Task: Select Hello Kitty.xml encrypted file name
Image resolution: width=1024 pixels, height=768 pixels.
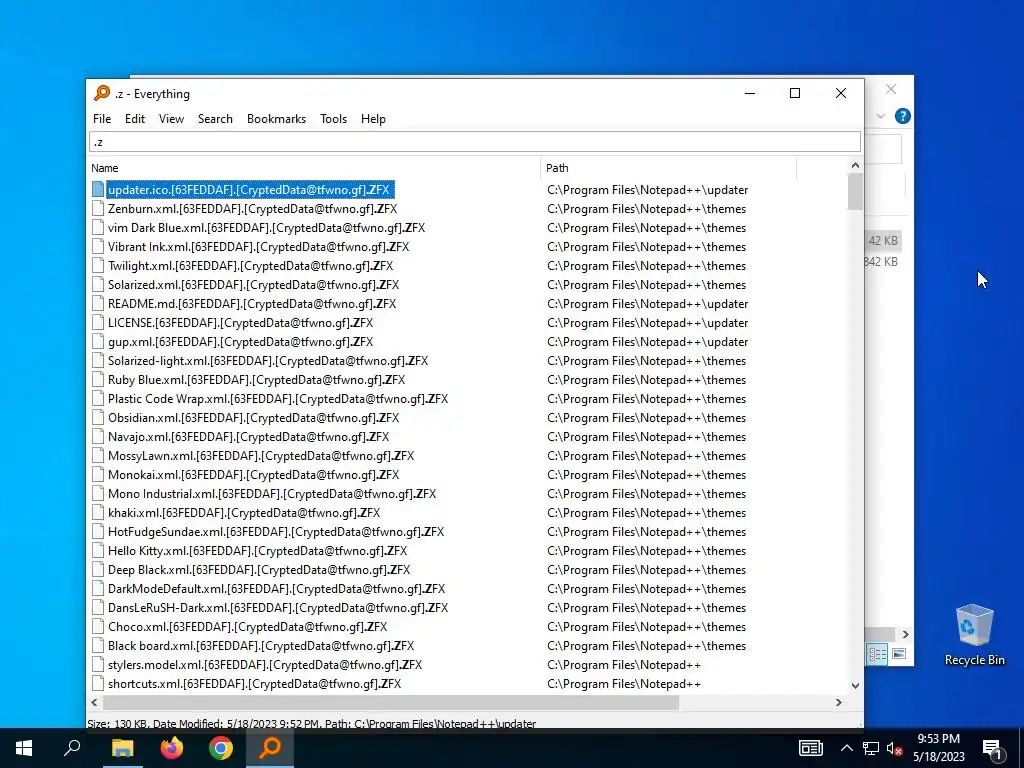Action: click(x=257, y=551)
